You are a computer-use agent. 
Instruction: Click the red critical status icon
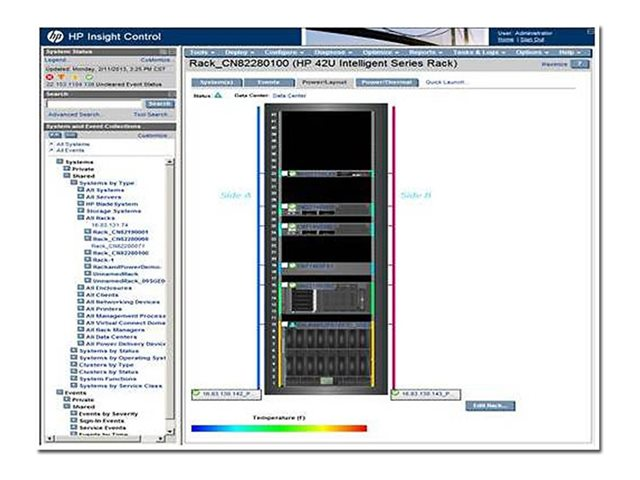(x=48, y=75)
